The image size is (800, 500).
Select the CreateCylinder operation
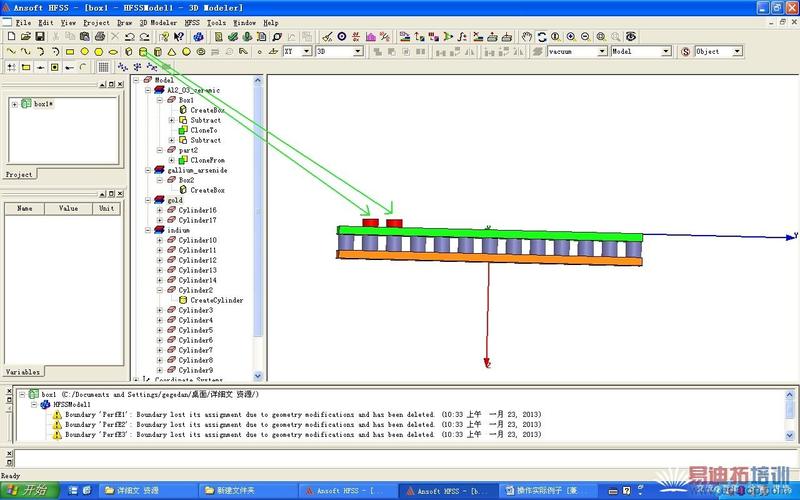click(217, 301)
